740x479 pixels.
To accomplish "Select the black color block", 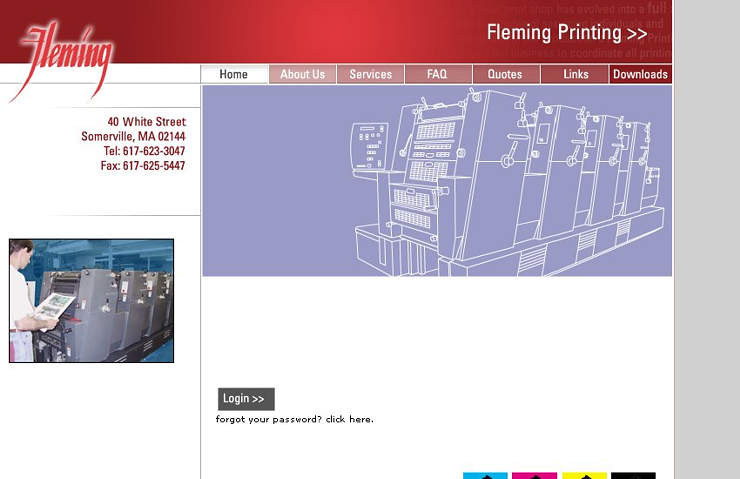I will click(x=633, y=475).
